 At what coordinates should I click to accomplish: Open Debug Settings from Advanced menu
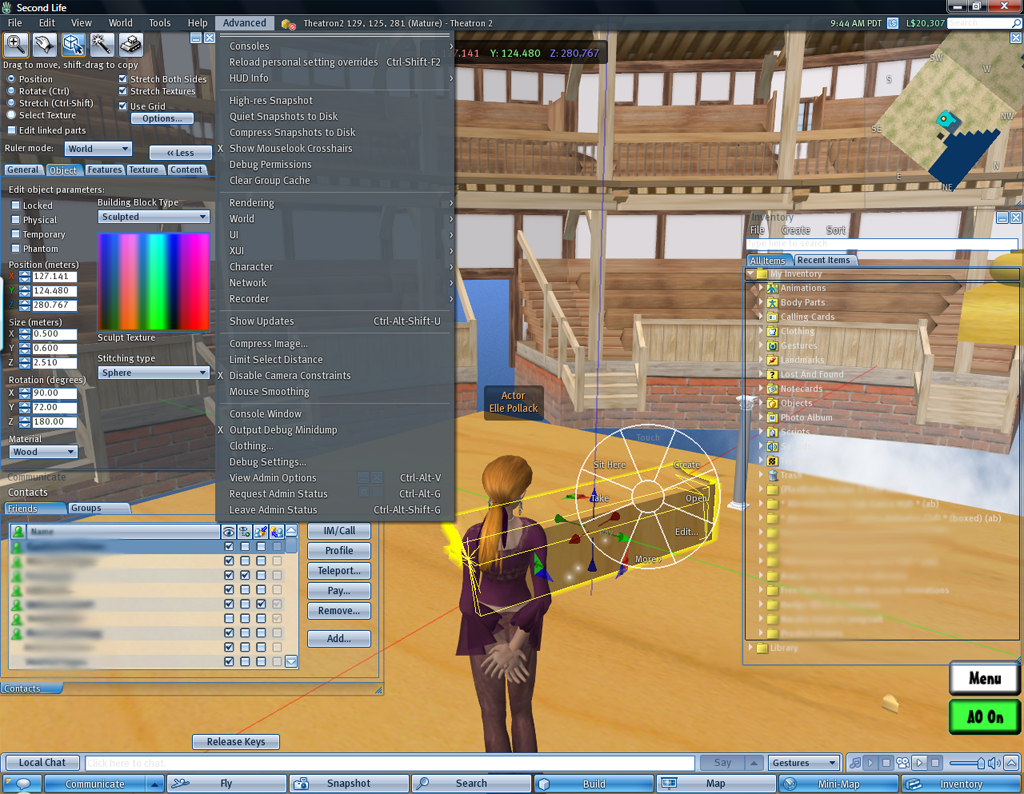(x=268, y=462)
